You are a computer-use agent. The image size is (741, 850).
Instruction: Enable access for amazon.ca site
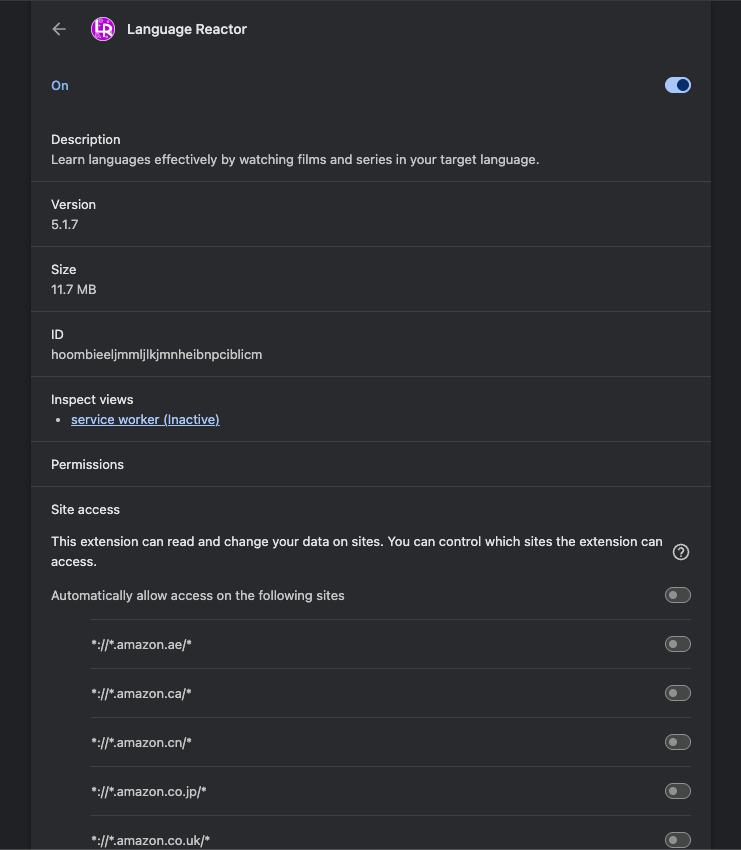tap(677, 693)
